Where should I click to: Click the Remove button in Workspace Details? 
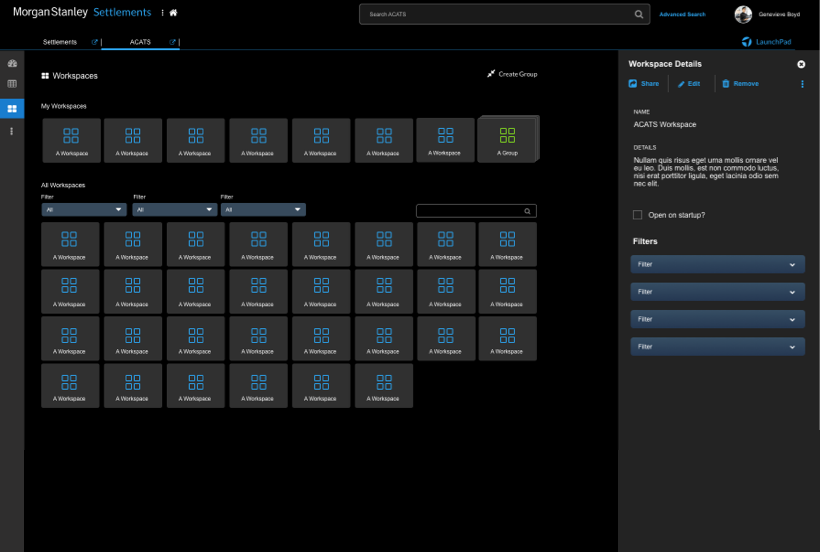740,84
